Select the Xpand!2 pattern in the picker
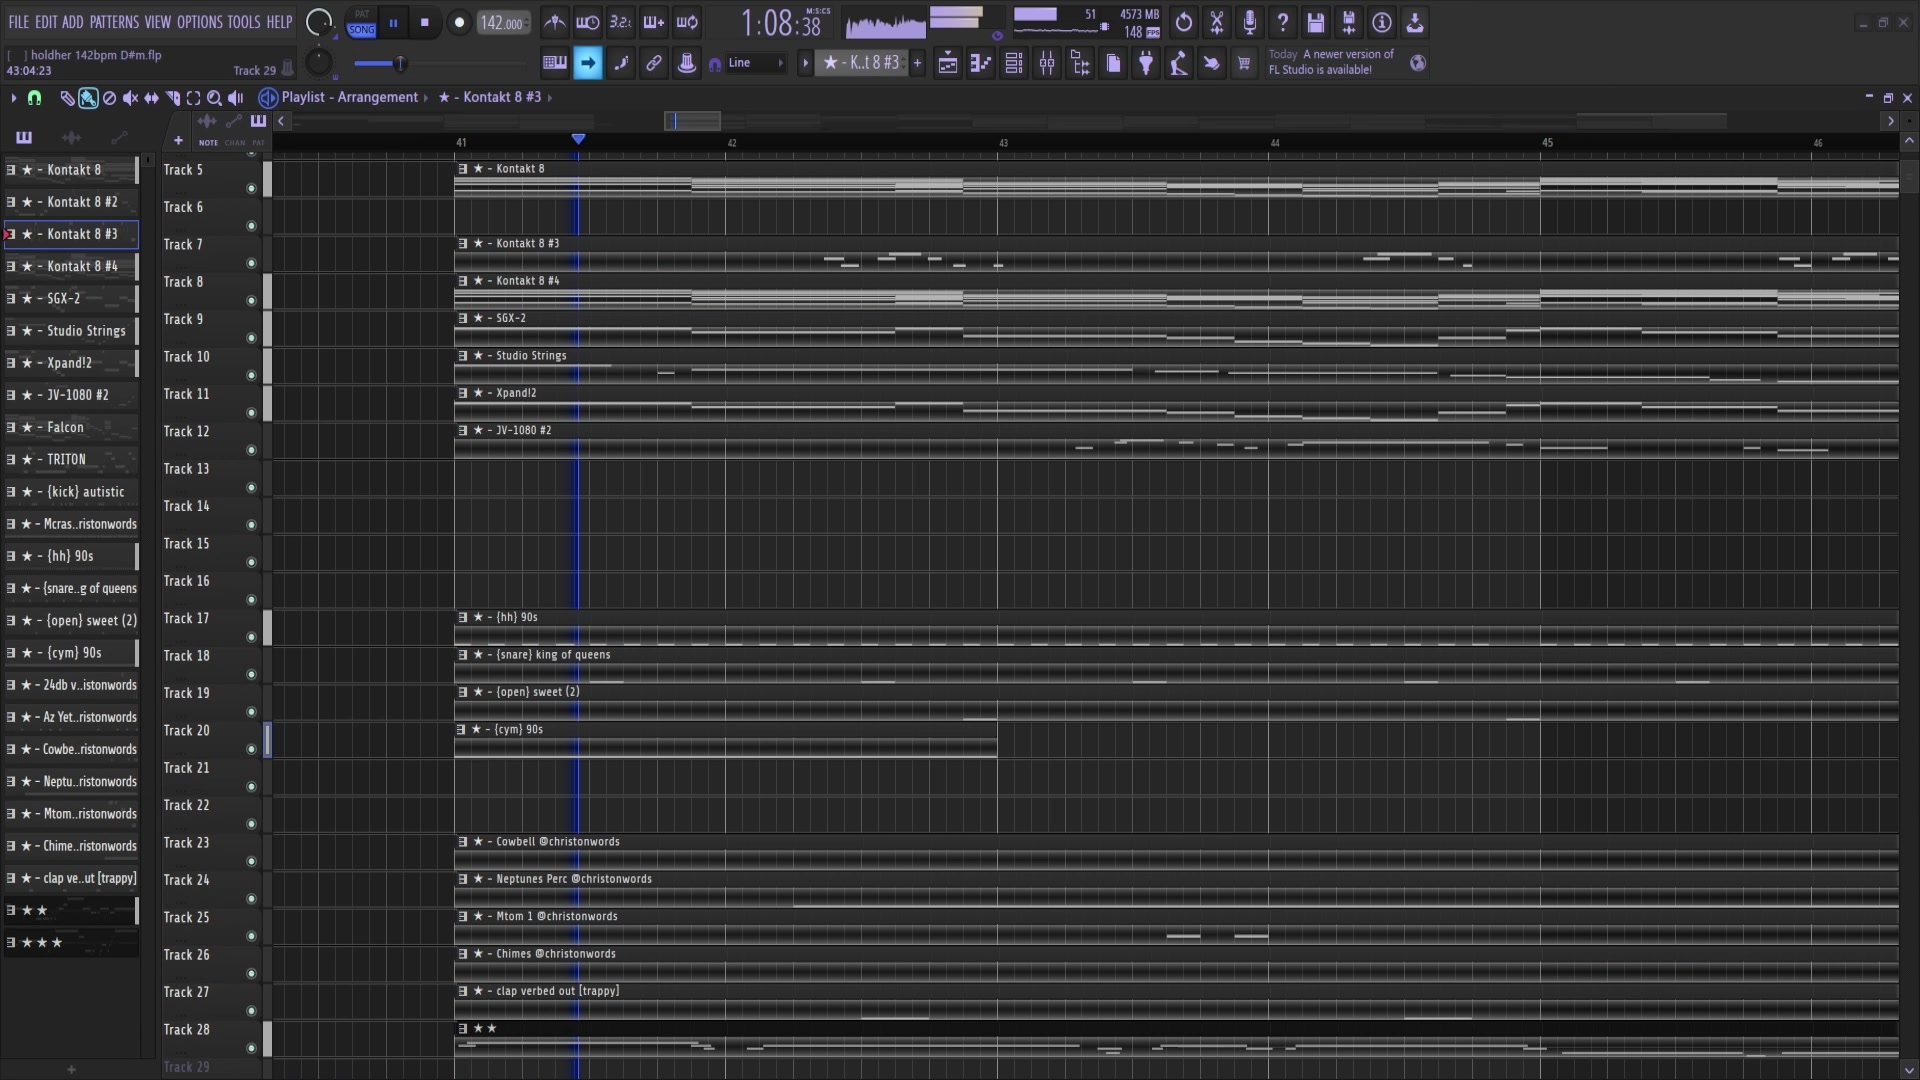The image size is (1920, 1080). click(70, 363)
